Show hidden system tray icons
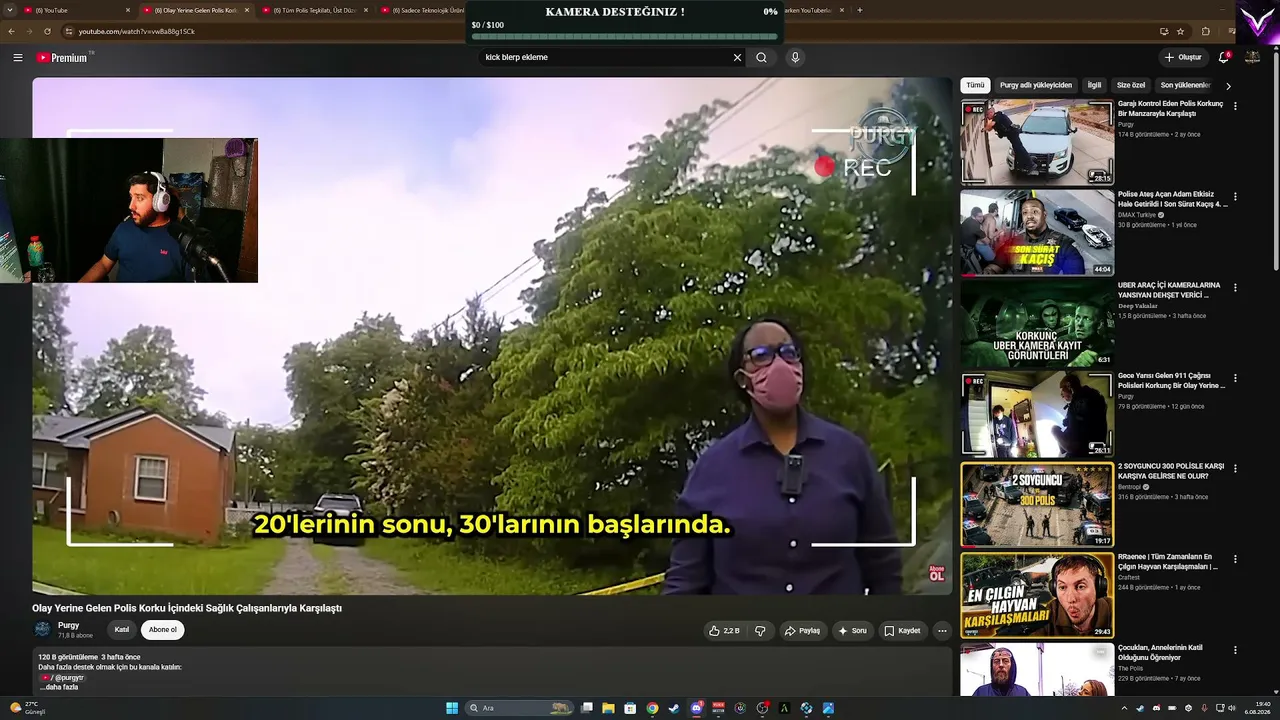The height and width of the screenshot is (720, 1280). tap(1124, 708)
